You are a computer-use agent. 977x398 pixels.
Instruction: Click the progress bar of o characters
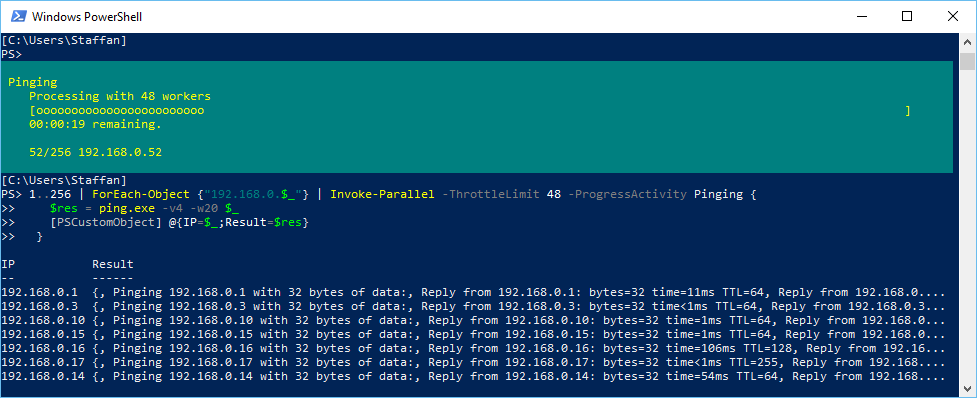pos(470,111)
